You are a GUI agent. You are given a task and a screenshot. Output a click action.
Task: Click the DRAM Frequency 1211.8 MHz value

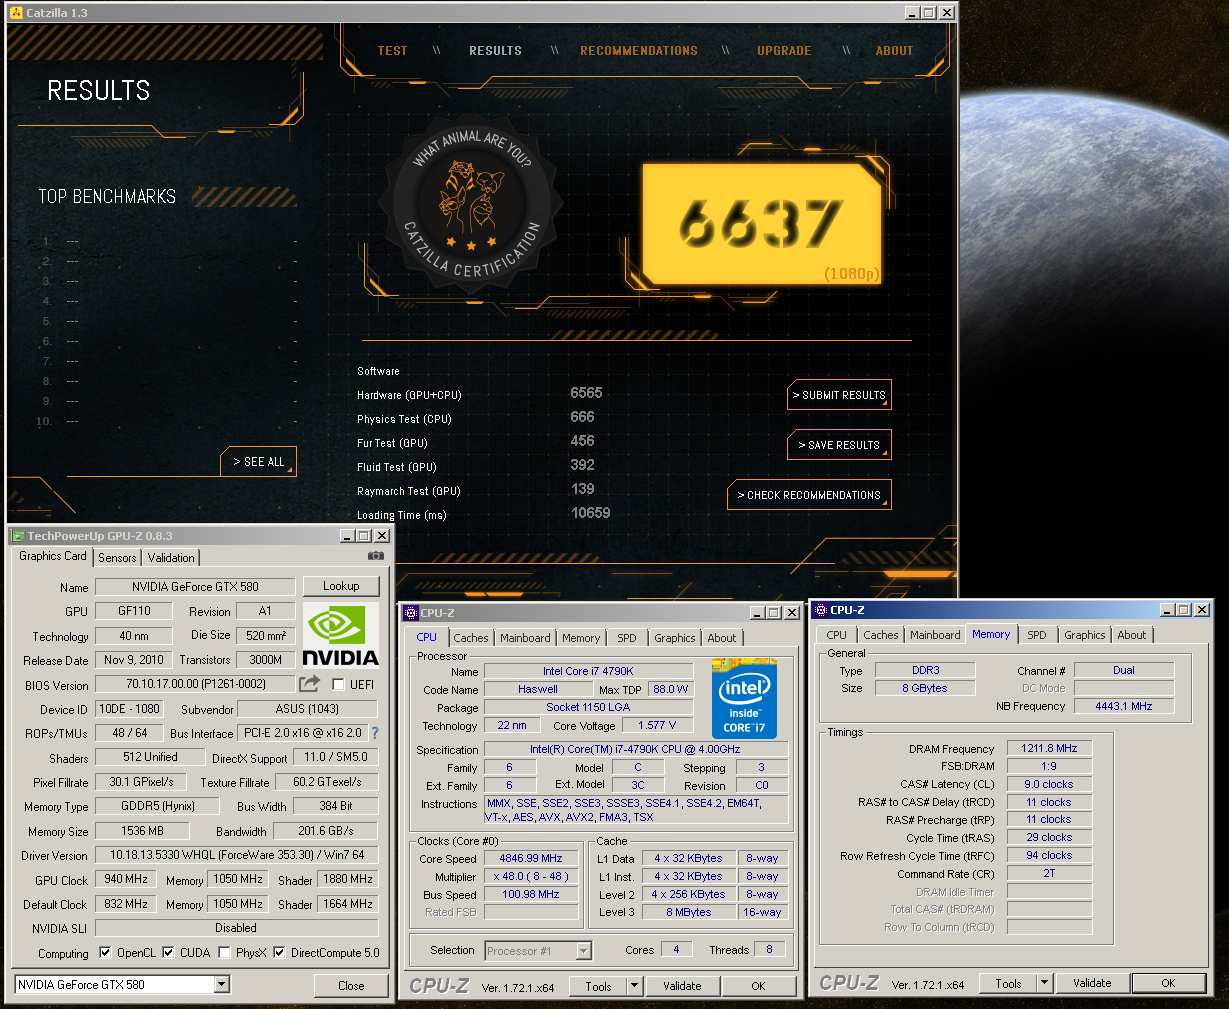click(x=1049, y=748)
